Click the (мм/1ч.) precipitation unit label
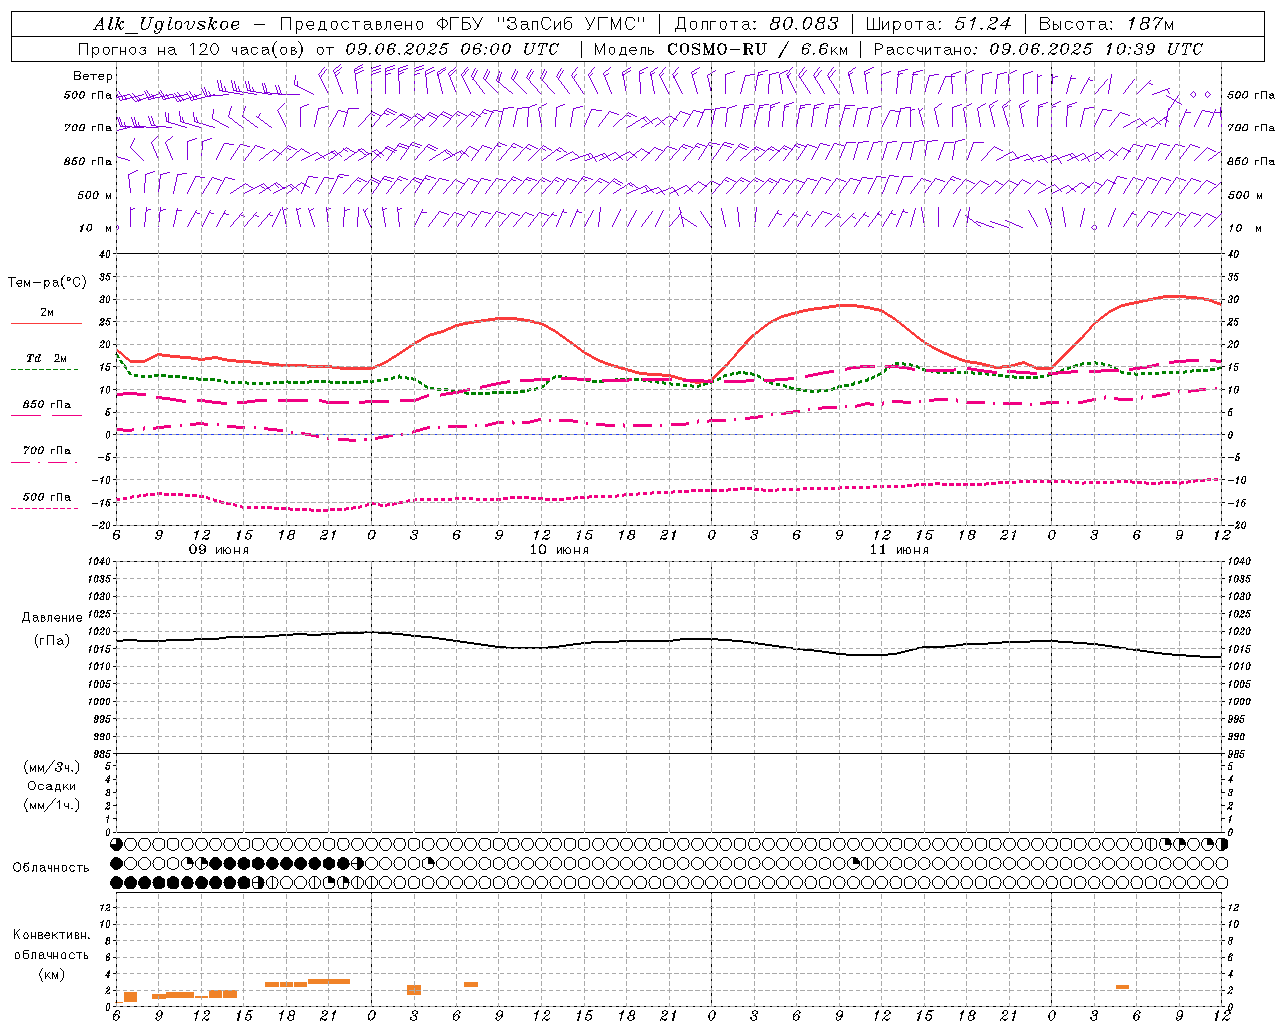The width and height of the screenshot is (1280, 1024). tap(51, 805)
